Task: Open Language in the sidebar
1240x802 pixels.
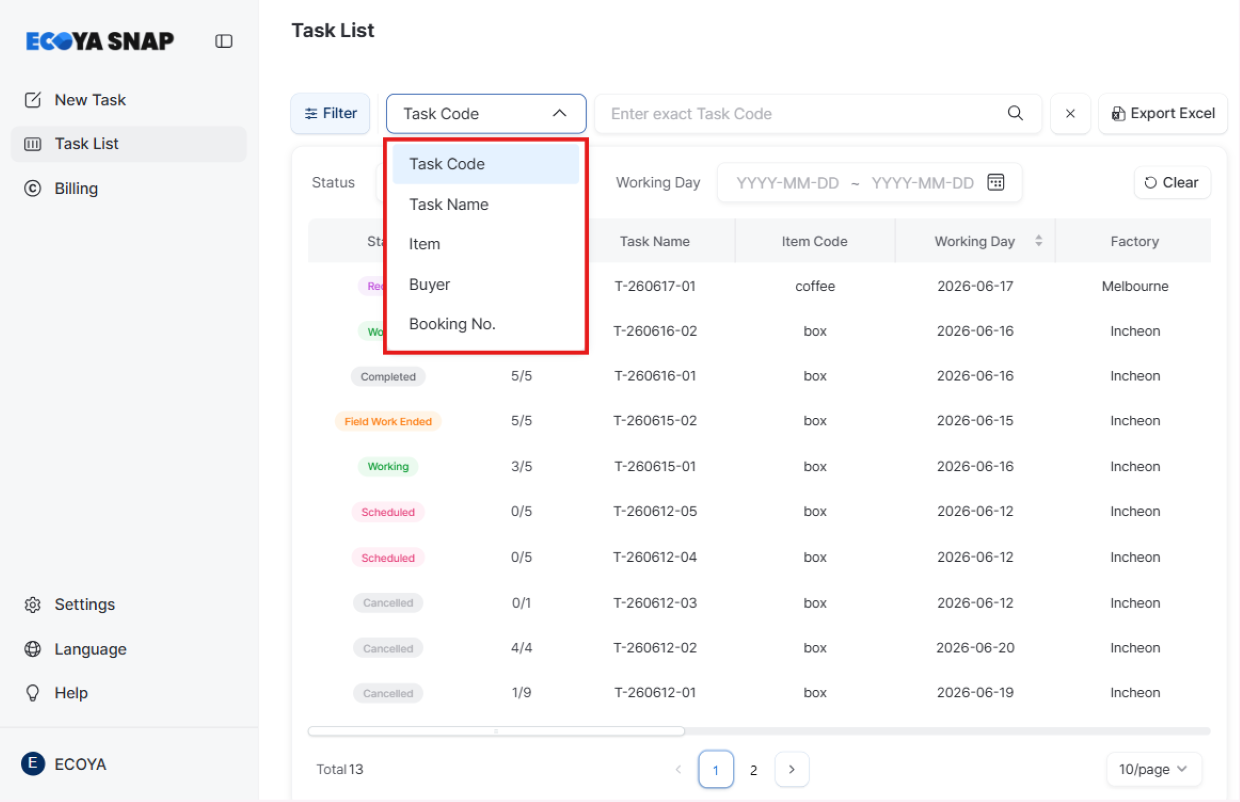Action: (x=128, y=649)
